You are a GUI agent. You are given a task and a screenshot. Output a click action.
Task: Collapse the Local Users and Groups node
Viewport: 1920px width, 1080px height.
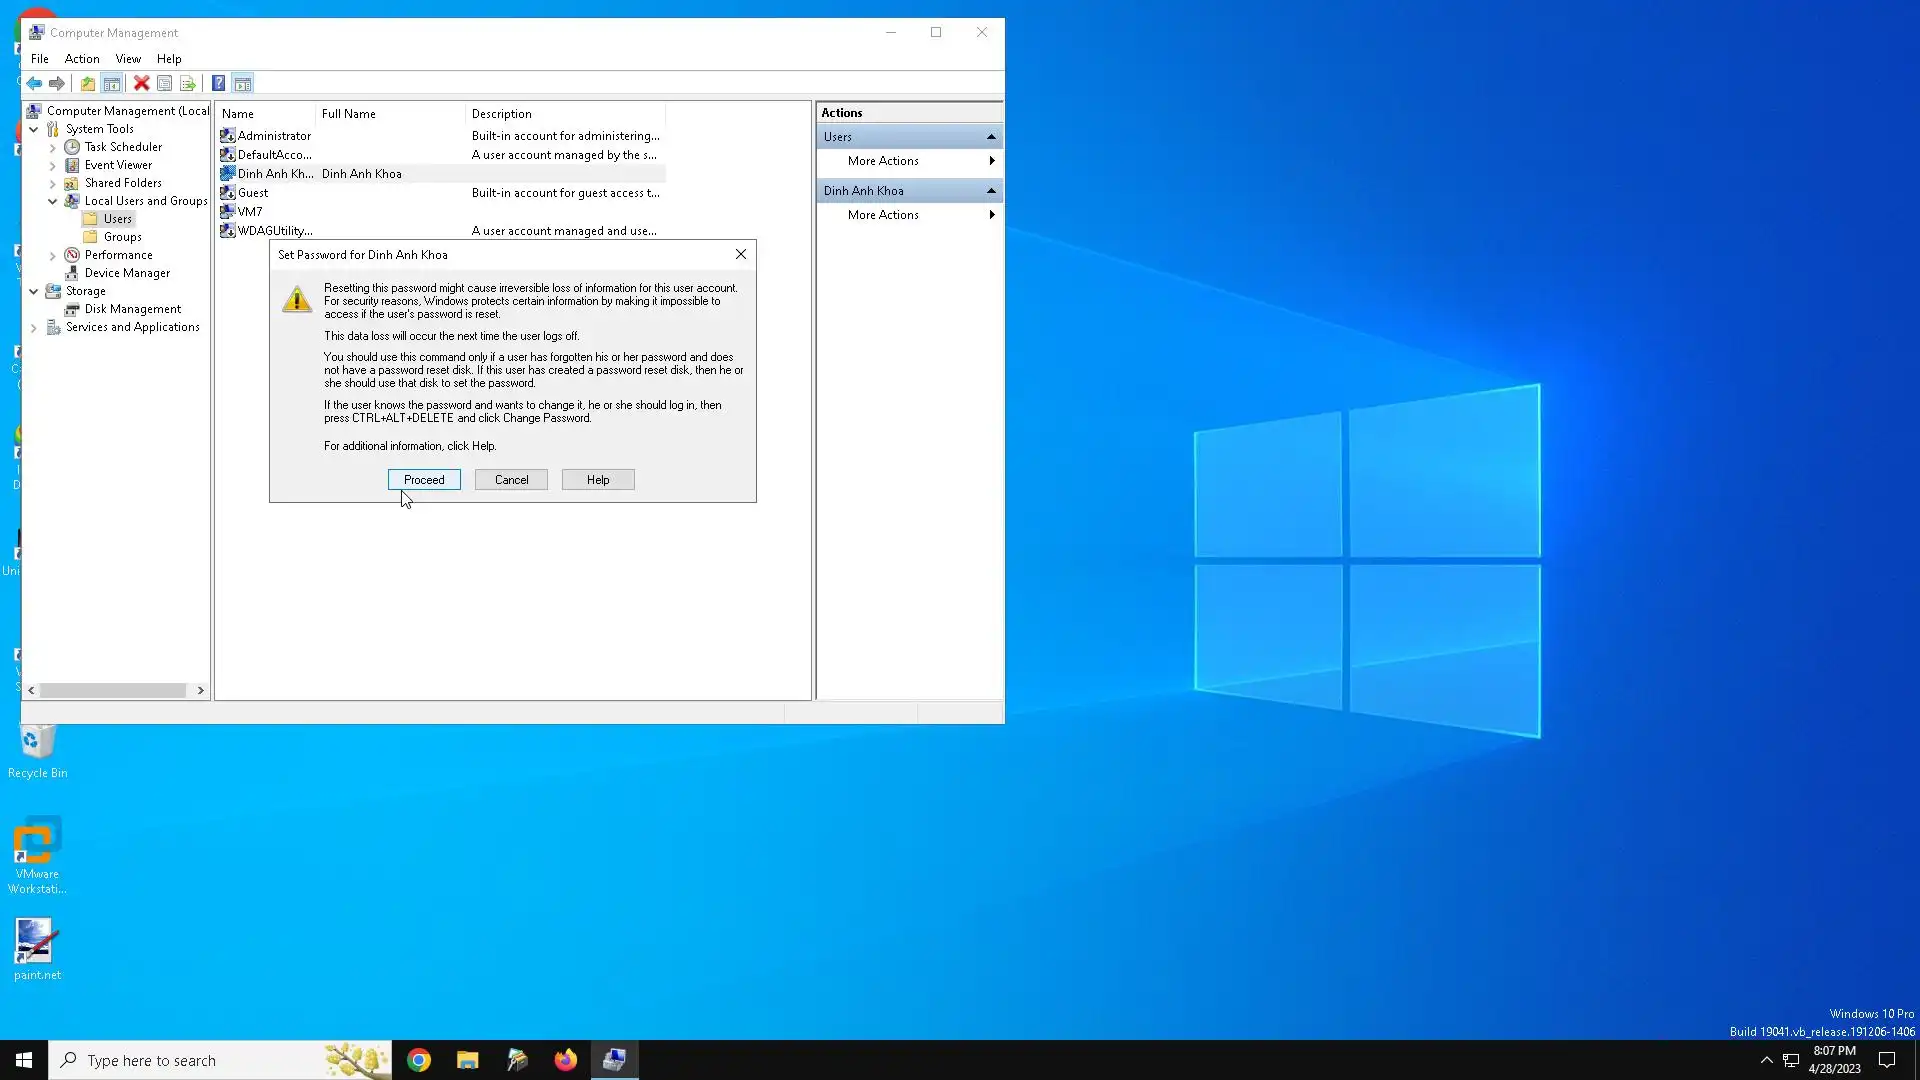coord(53,201)
